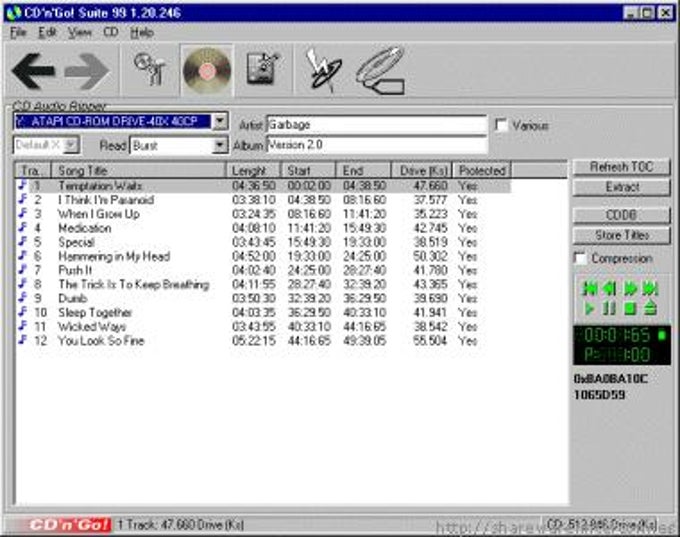
Task: Click the black Back arrow icon
Action: [34, 71]
